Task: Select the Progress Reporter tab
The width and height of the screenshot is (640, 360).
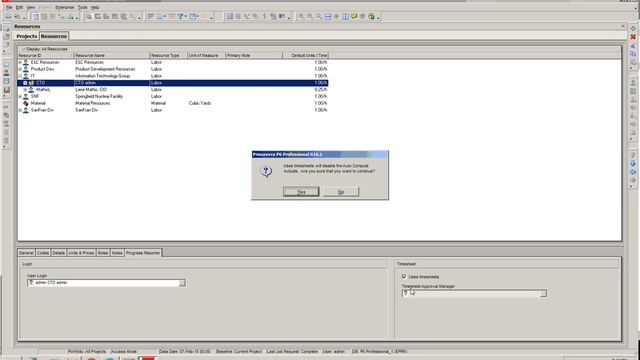Action: (x=143, y=253)
